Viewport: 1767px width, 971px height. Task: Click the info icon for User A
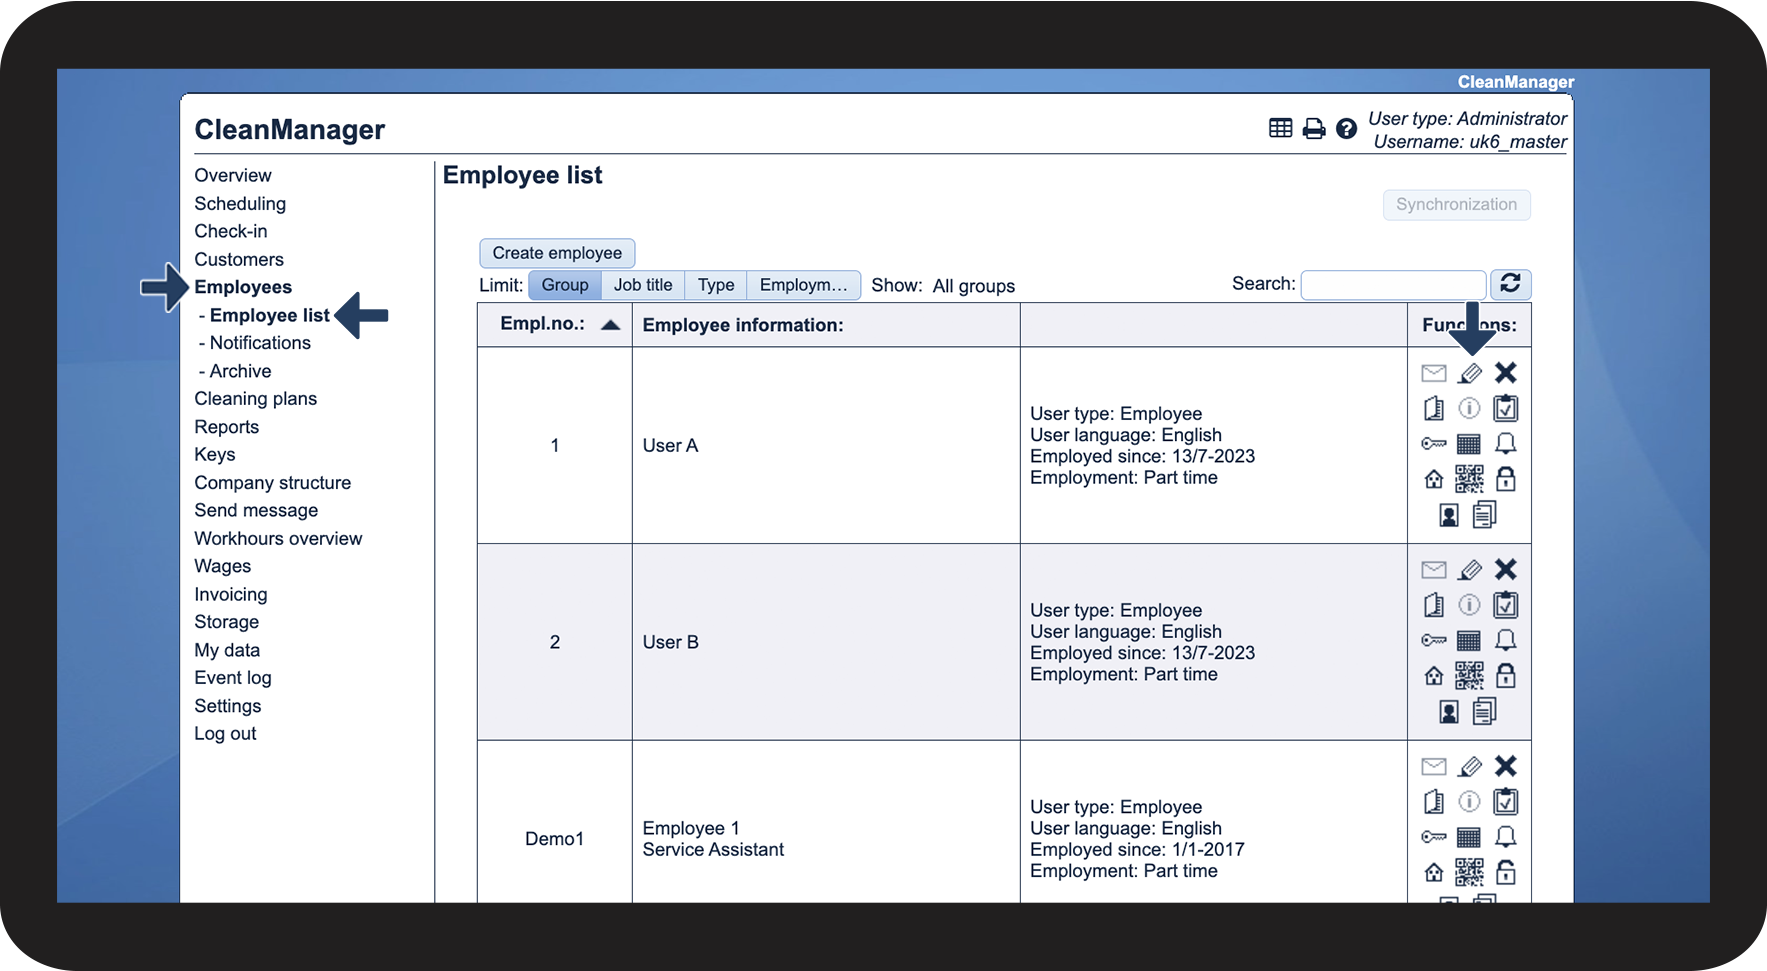(1469, 408)
